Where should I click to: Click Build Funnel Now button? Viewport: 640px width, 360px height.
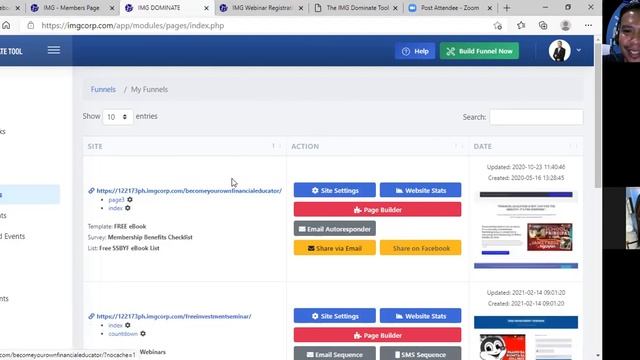click(479, 51)
